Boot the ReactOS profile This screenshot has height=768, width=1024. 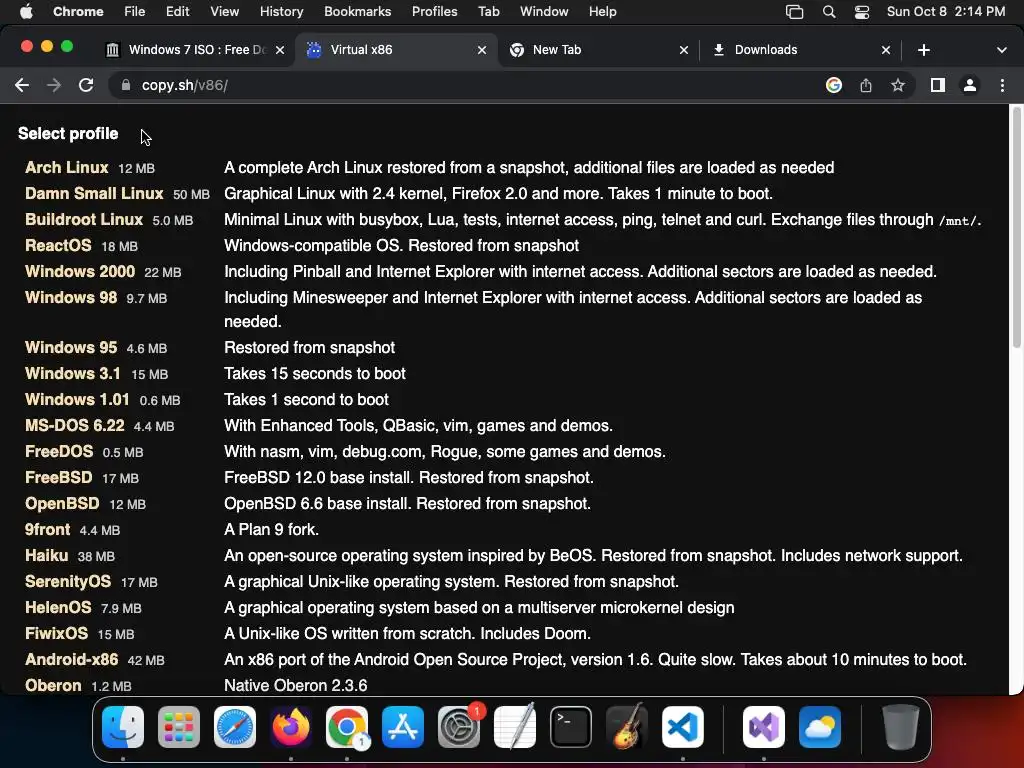click(x=58, y=246)
